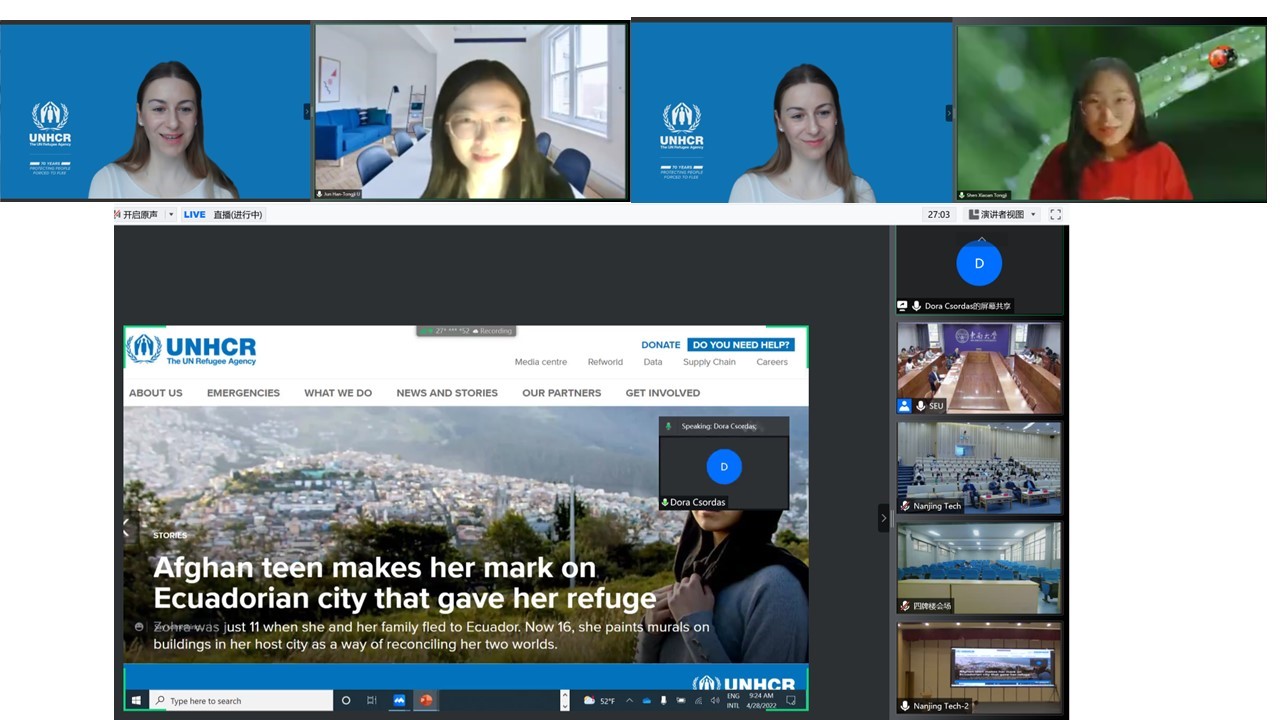1280x720 pixels.
Task: Select the 四牌楼会场 participant video tile
Action: click(979, 568)
